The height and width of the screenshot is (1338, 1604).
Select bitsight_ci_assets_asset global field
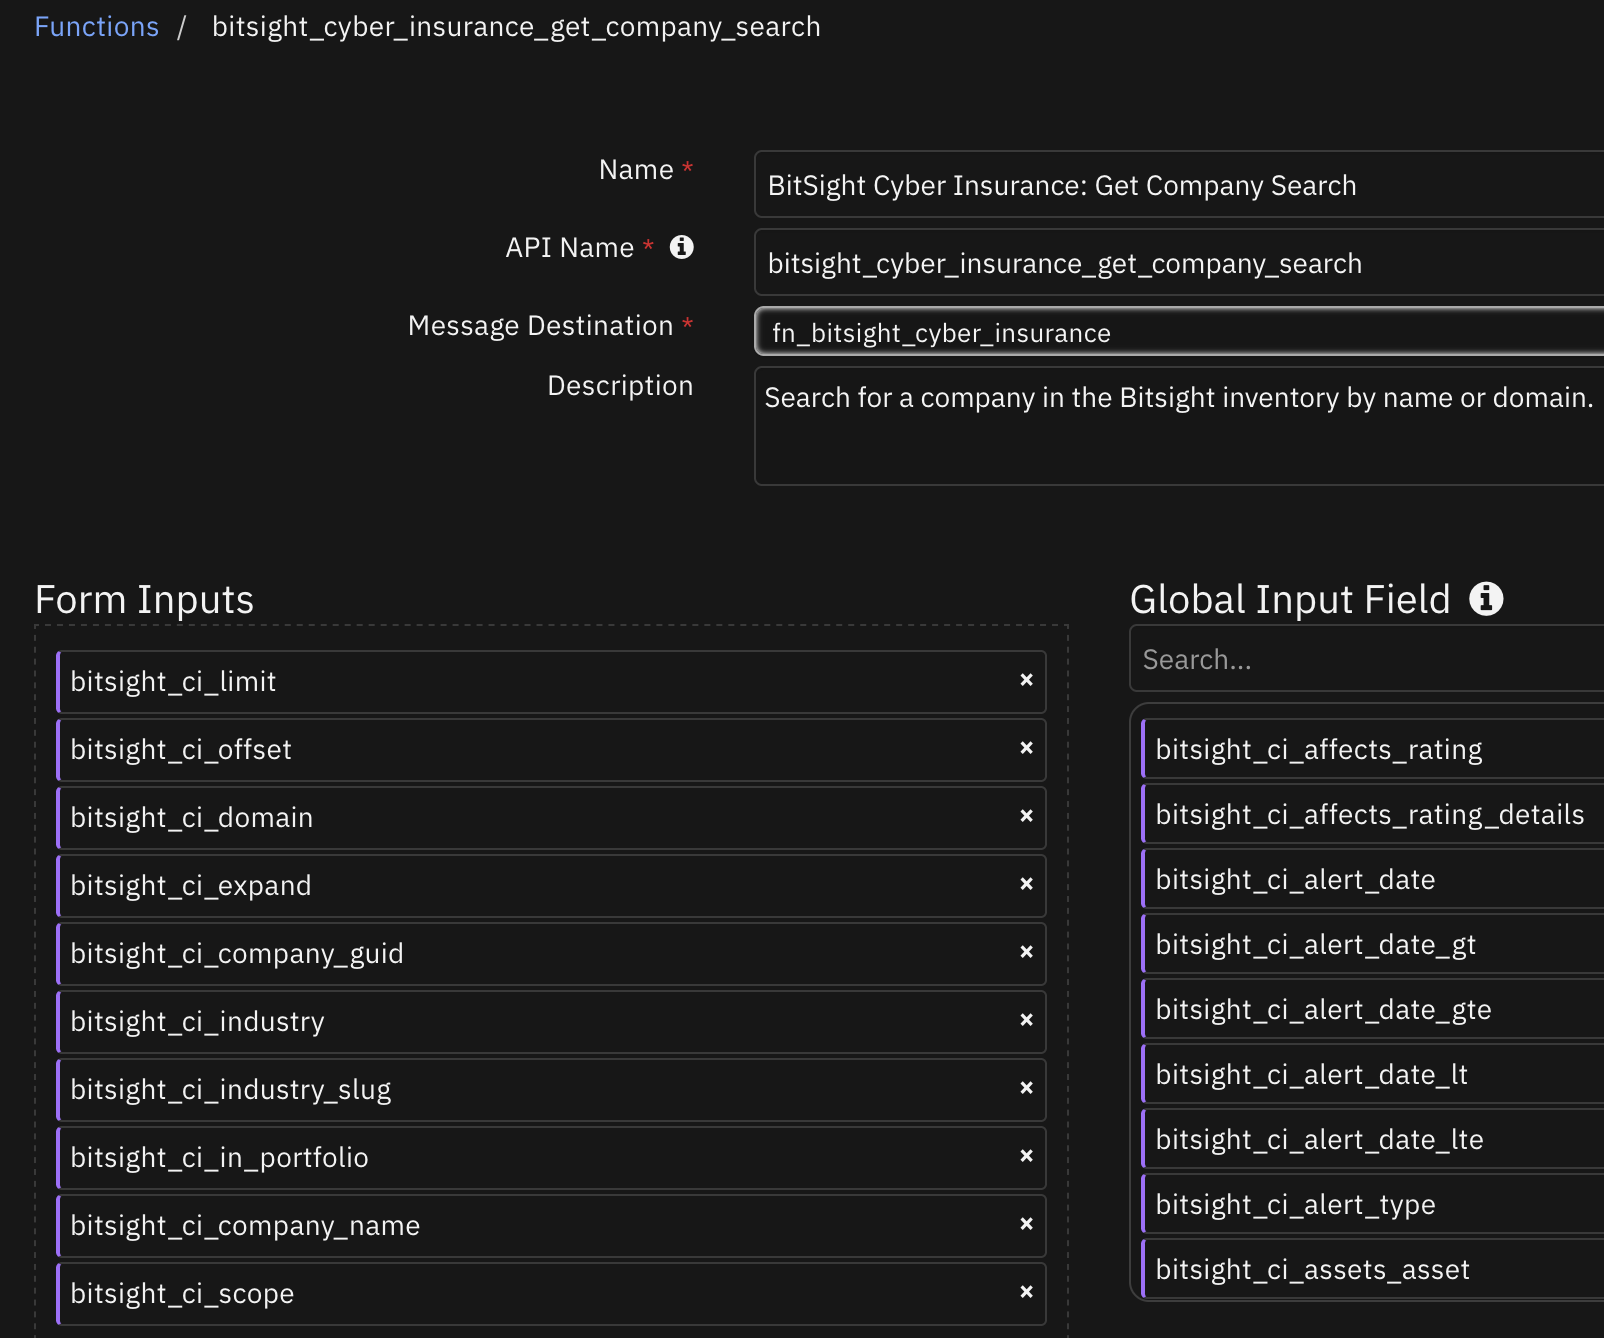(x=1372, y=1269)
